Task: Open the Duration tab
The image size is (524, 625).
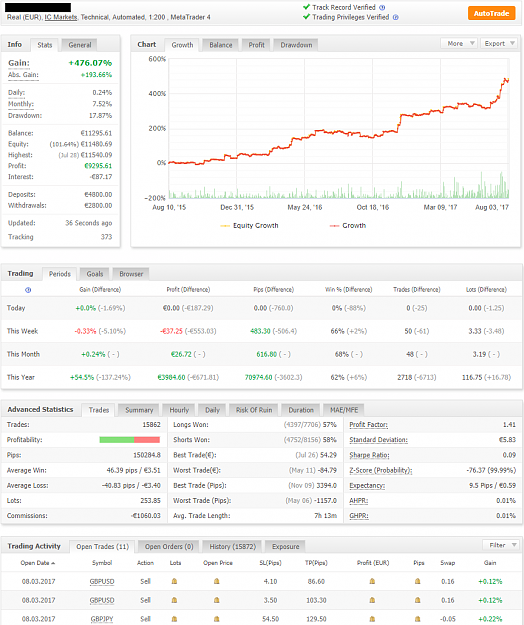Action: pyautogui.click(x=301, y=410)
